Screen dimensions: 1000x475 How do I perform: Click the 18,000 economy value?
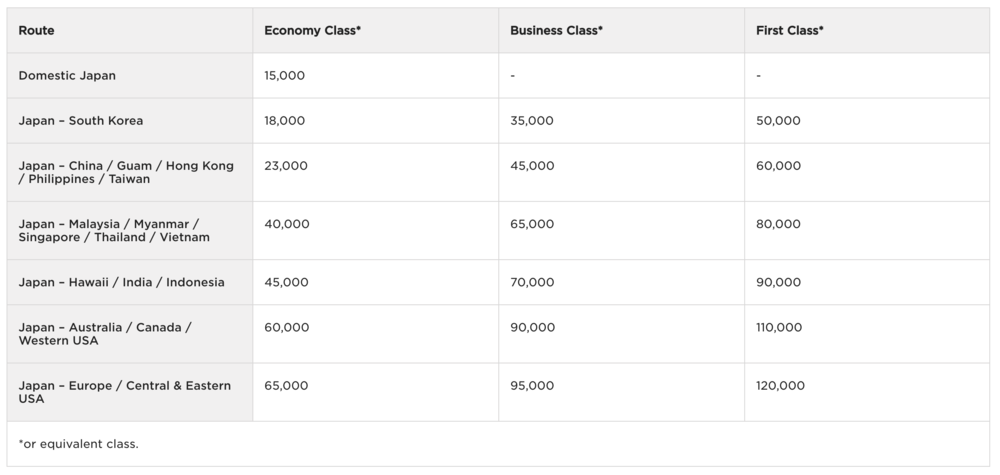point(285,121)
